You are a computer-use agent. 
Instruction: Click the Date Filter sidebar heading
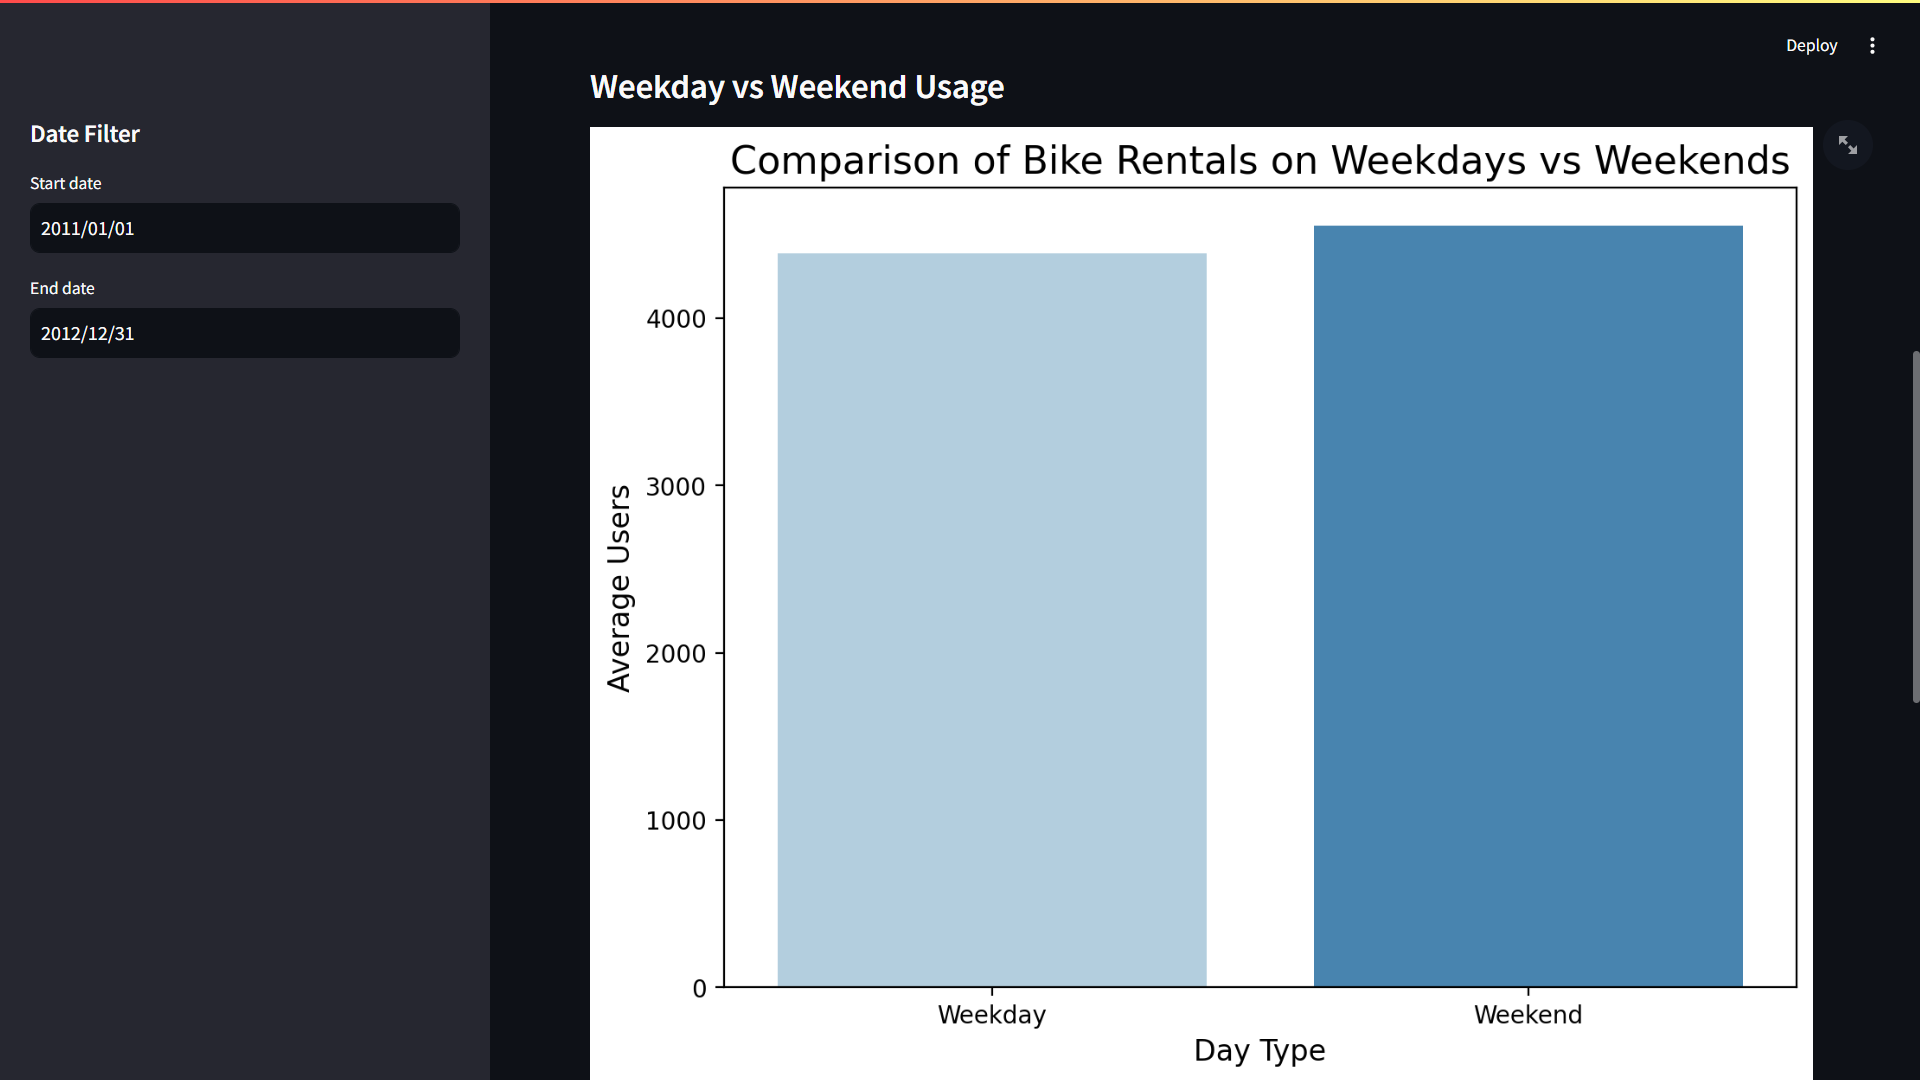[x=85, y=134]
